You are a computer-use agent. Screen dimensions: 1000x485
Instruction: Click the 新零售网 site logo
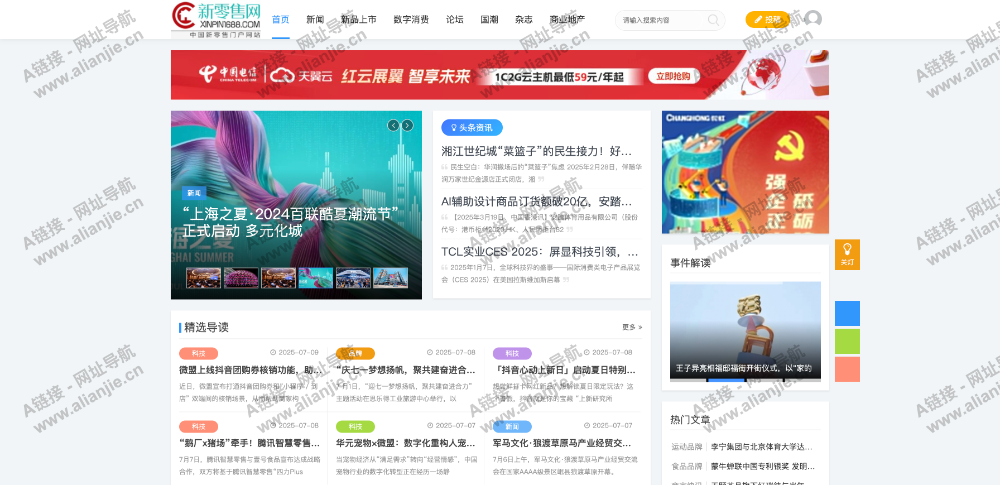(216, 20)
